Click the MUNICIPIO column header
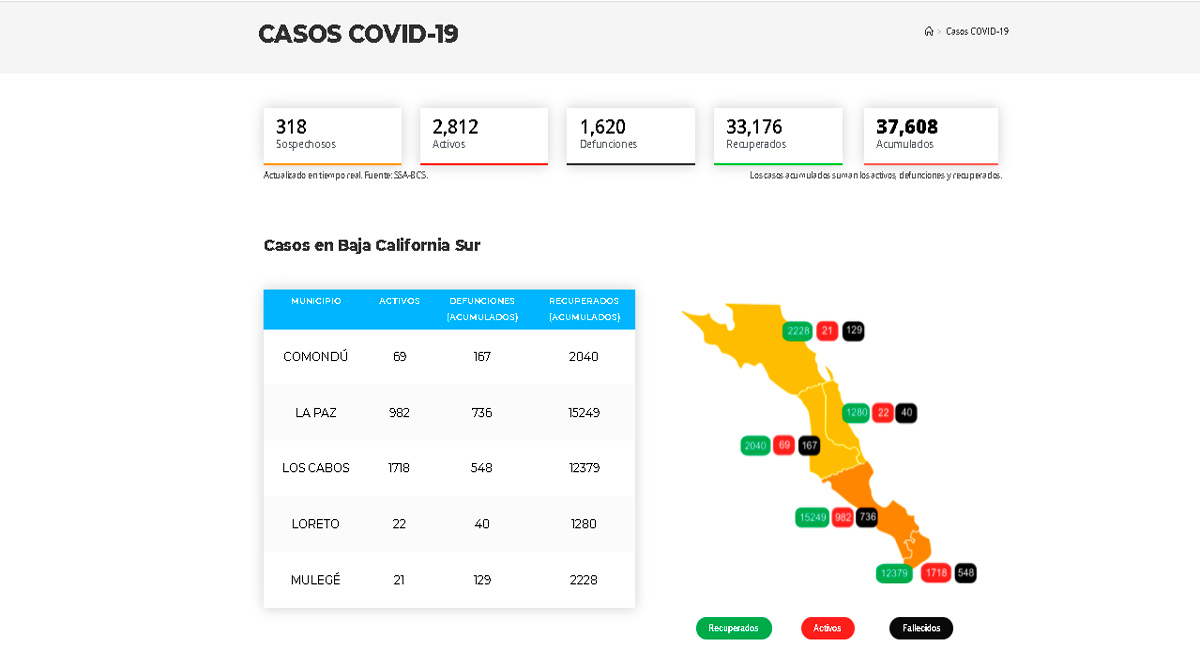This screenshot has height=666, width=1200. tap(315, 300)
